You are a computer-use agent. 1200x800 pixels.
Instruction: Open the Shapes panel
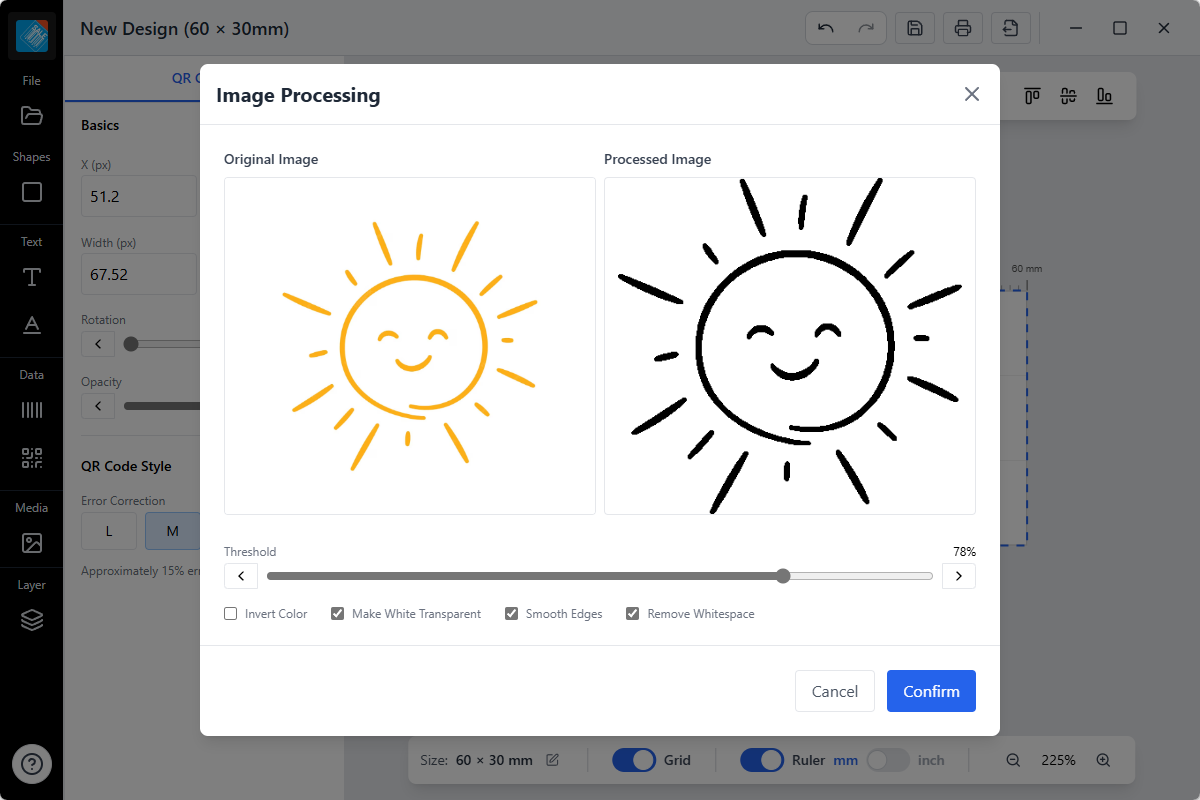[31, 192]
